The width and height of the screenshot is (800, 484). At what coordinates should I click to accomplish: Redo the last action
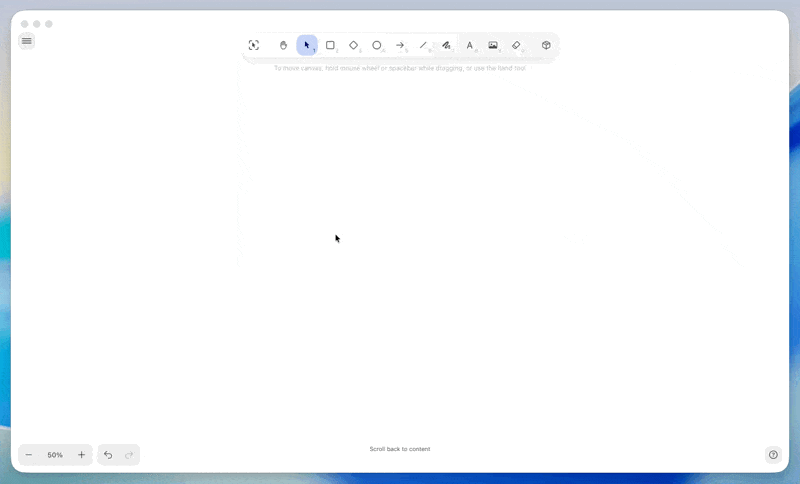coord(129,455)
